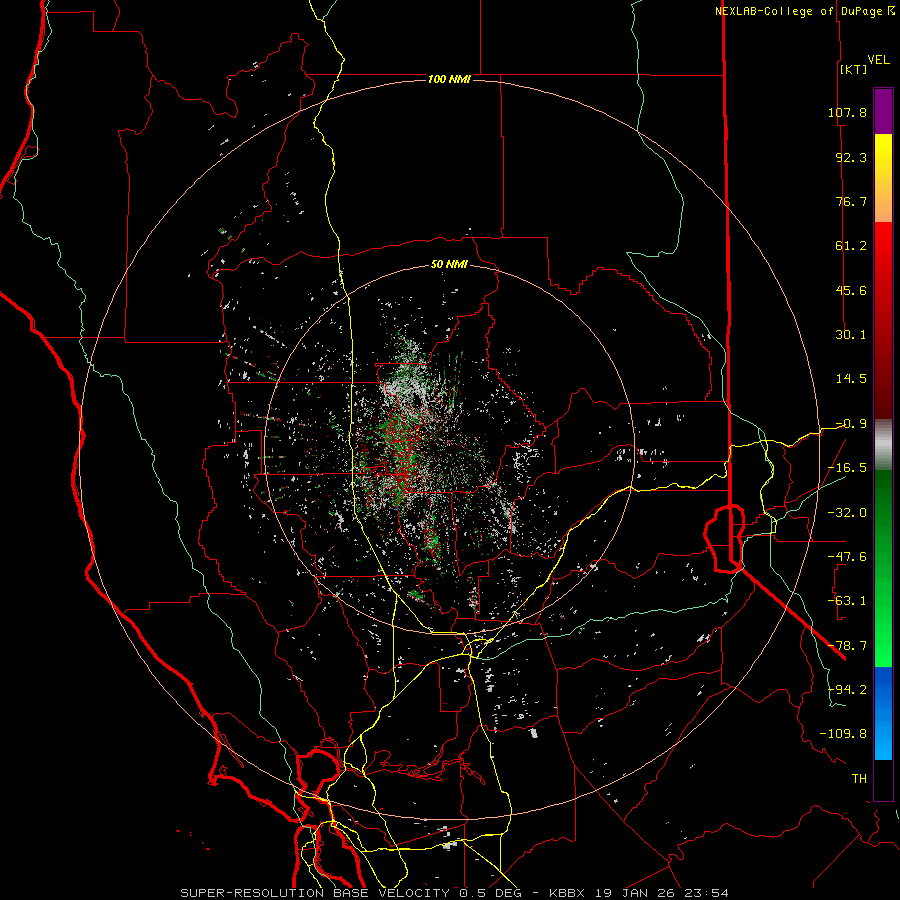Click the [KT] units label
Viewport: 900px width, 900px height.
[853, 69]
